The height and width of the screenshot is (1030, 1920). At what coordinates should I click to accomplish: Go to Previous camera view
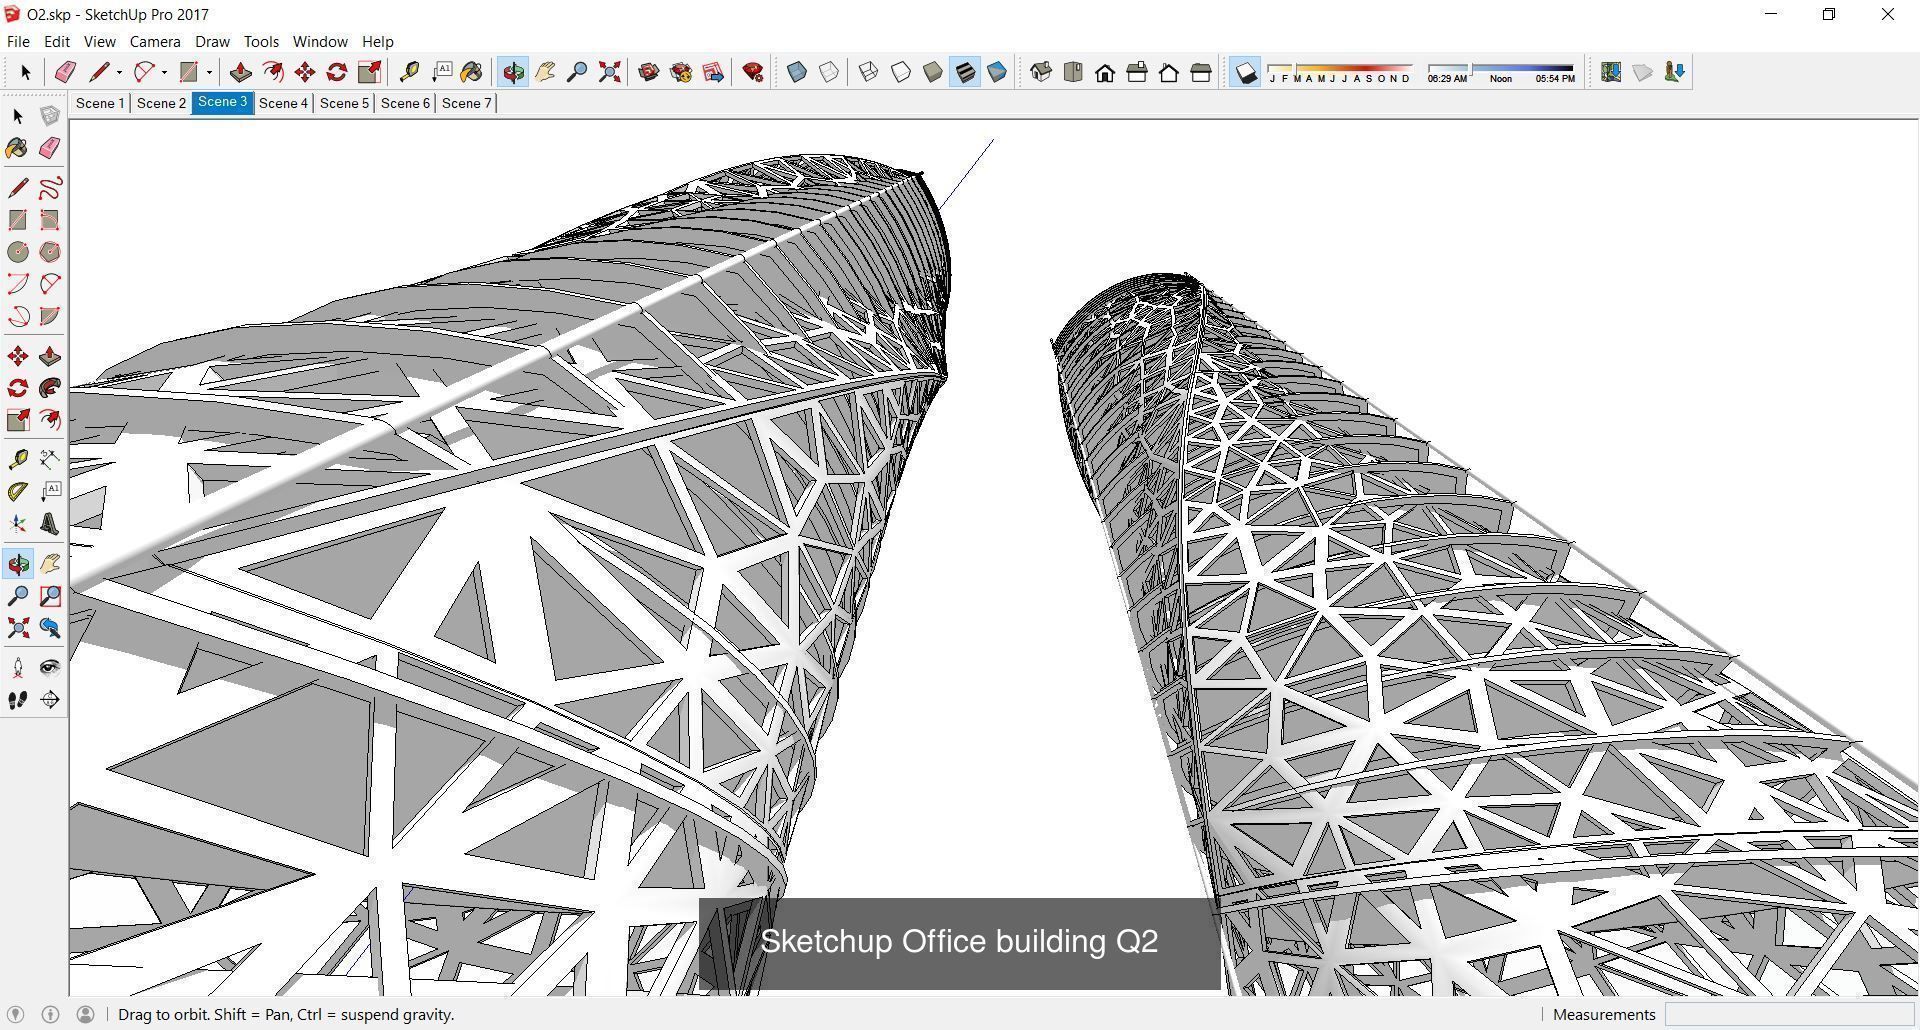click(x=49, y=628)
